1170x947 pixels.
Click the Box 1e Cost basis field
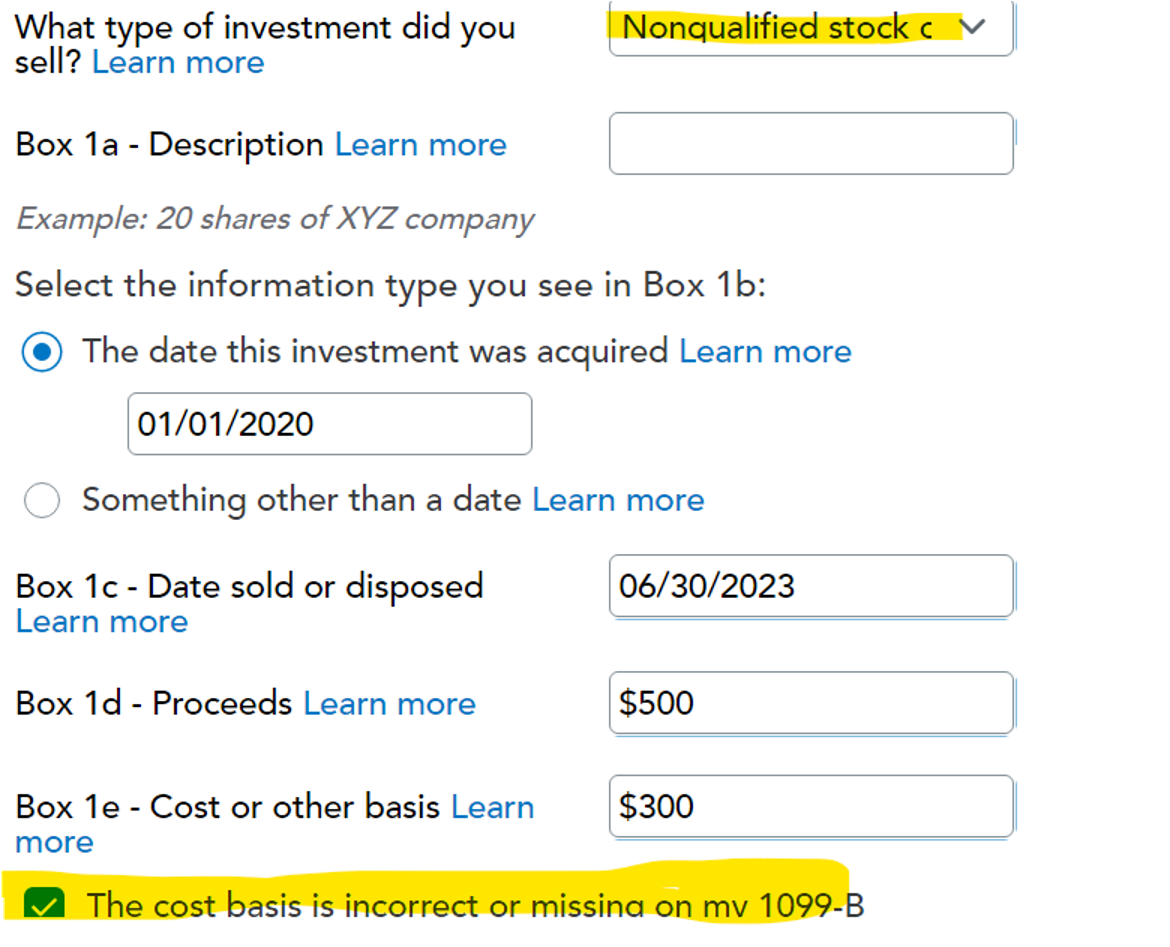point(810,807)
